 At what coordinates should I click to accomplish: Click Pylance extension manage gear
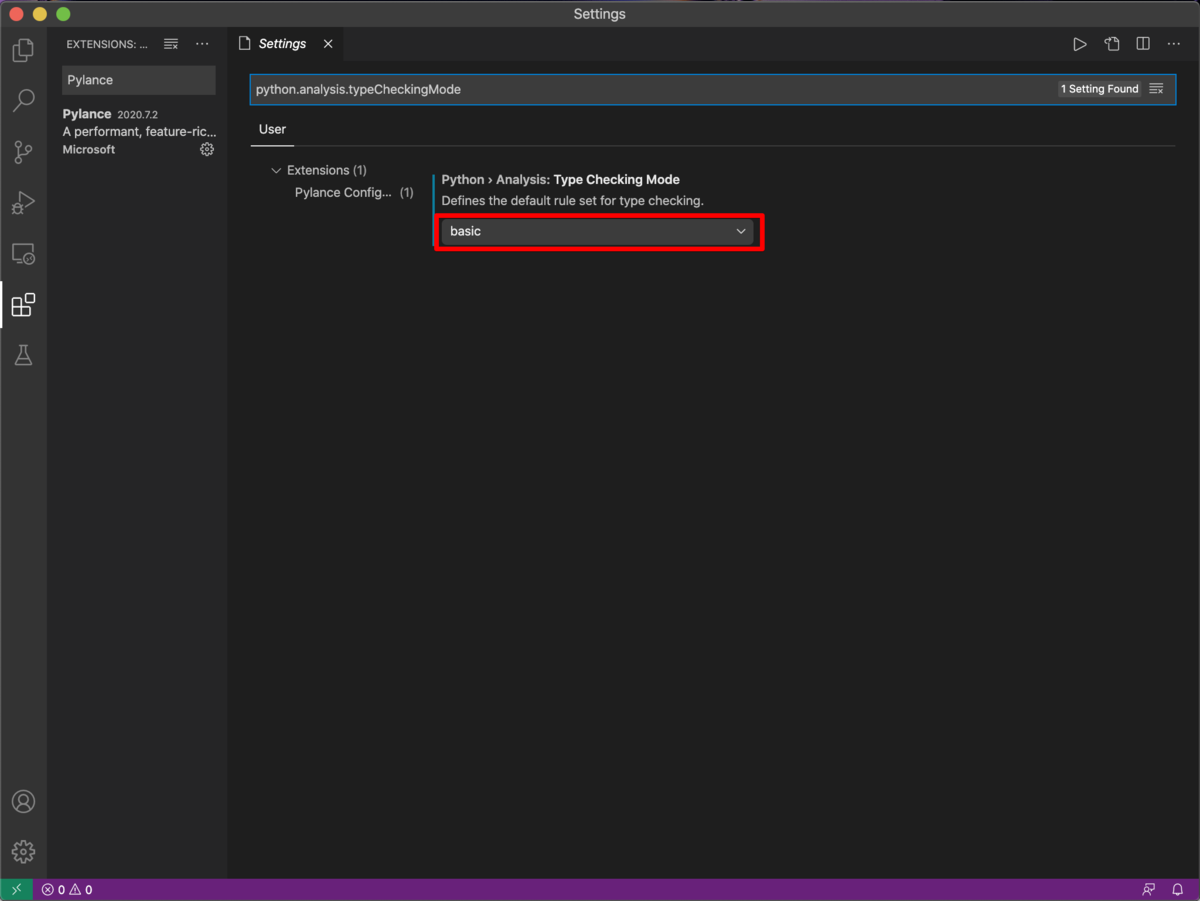point(207,149)
